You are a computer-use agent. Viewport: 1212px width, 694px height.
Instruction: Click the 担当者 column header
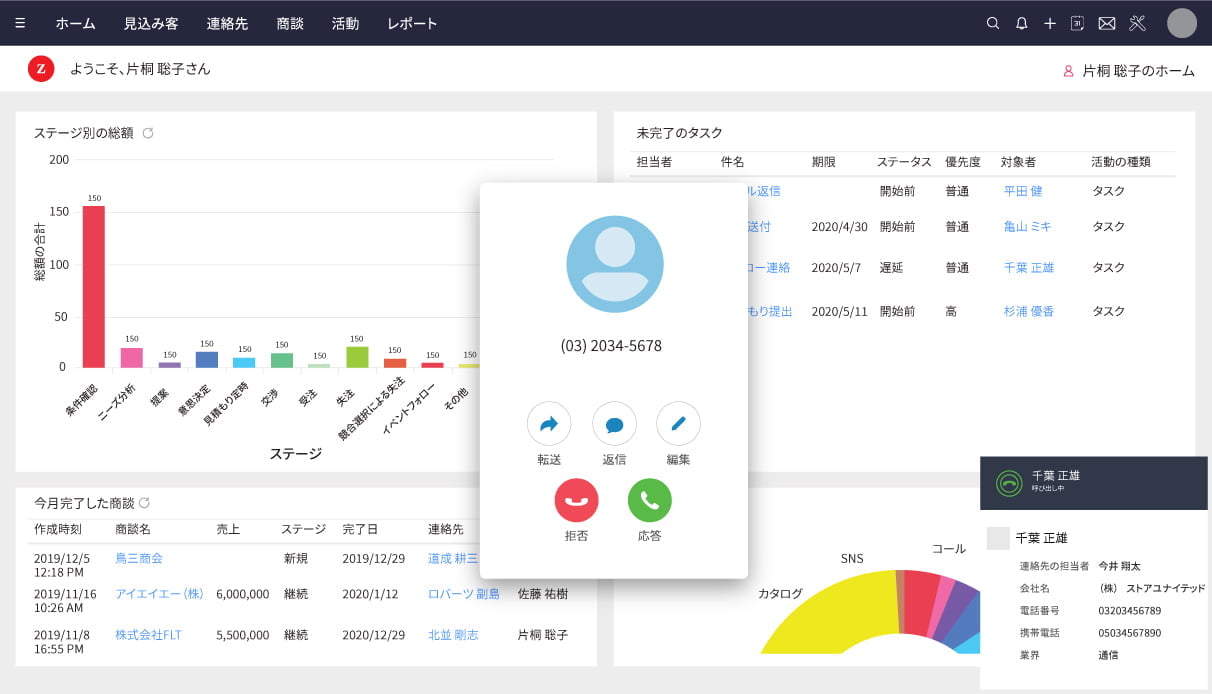[654, 162]
